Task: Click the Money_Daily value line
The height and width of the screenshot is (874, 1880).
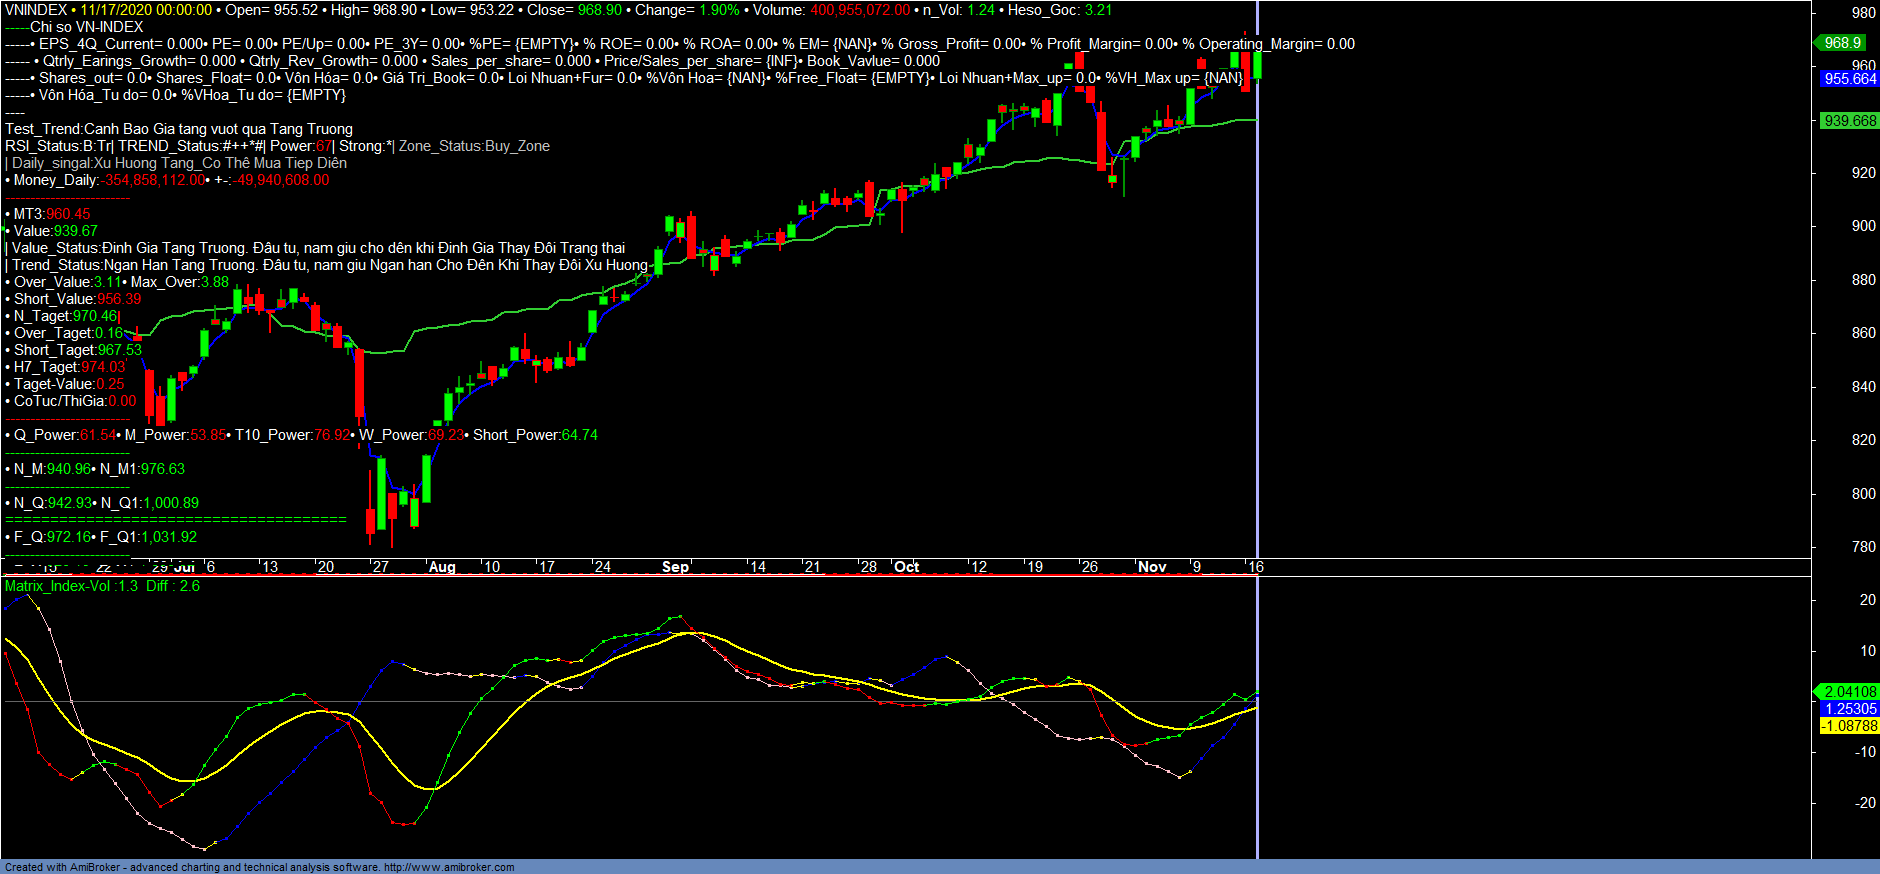Action: [x=167, y=180]
